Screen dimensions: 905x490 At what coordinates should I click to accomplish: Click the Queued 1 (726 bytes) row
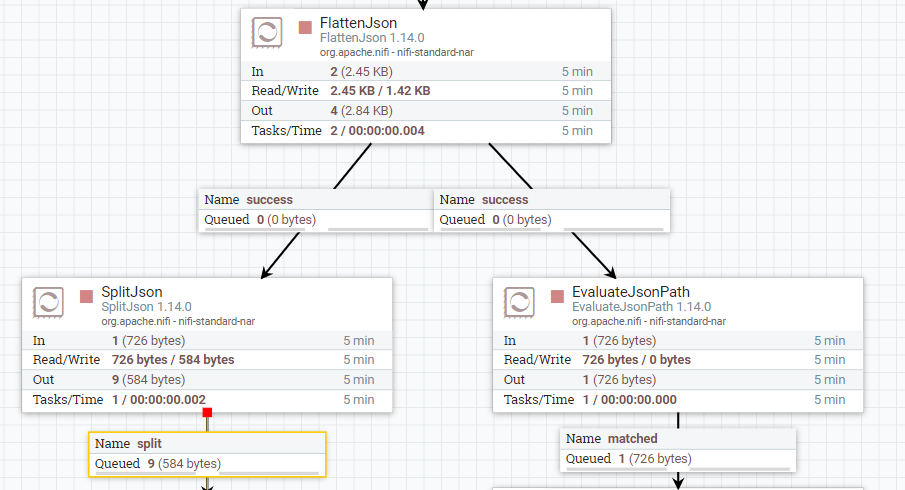678,459
